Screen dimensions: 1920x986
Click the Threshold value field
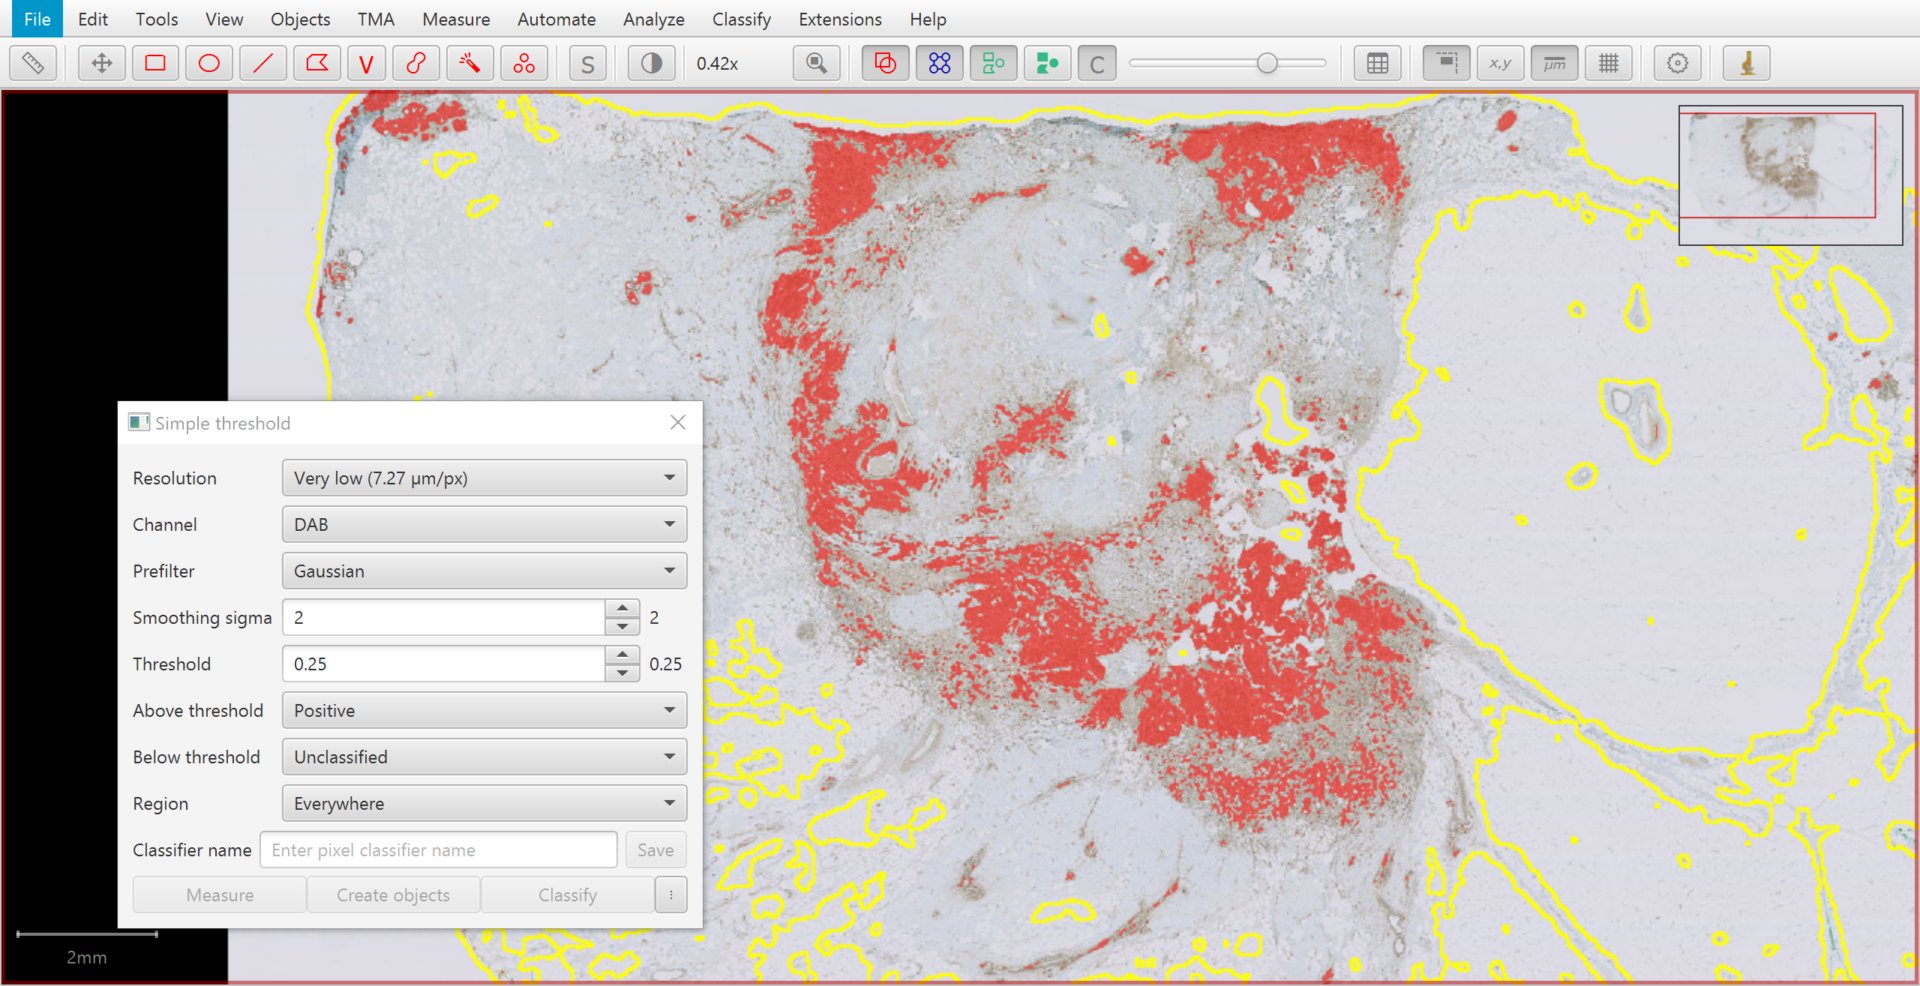tap(444, 664)
